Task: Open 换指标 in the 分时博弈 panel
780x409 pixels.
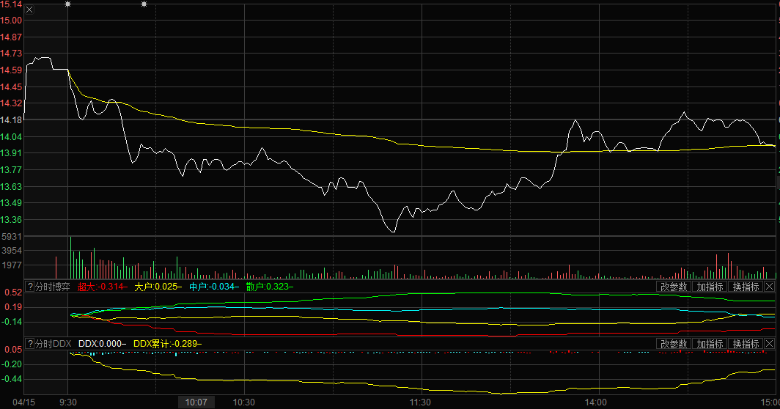Action: (x=746, y=287)
